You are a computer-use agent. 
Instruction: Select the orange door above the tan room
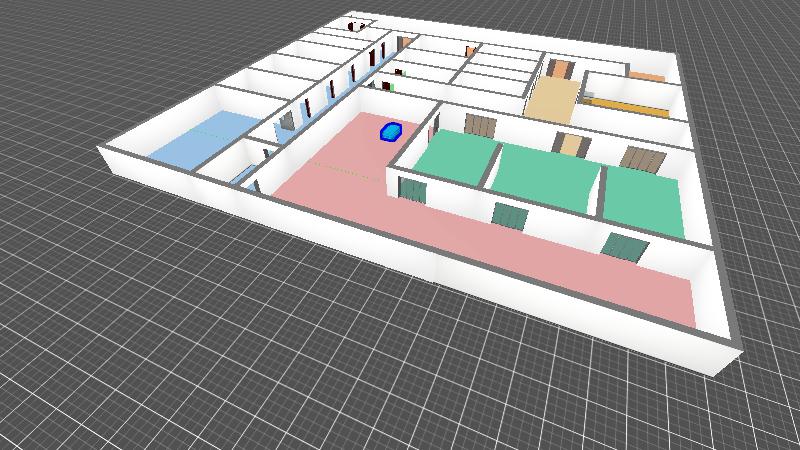[x=559, y=70]
